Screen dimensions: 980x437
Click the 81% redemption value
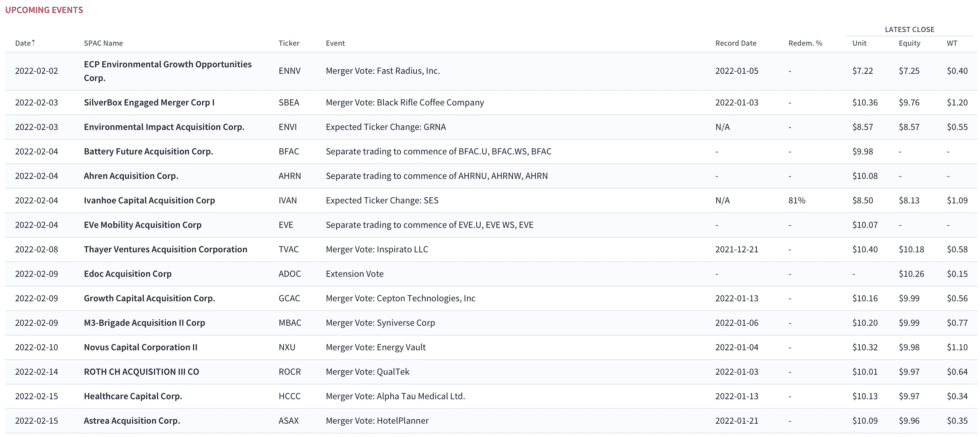(796, 201)
